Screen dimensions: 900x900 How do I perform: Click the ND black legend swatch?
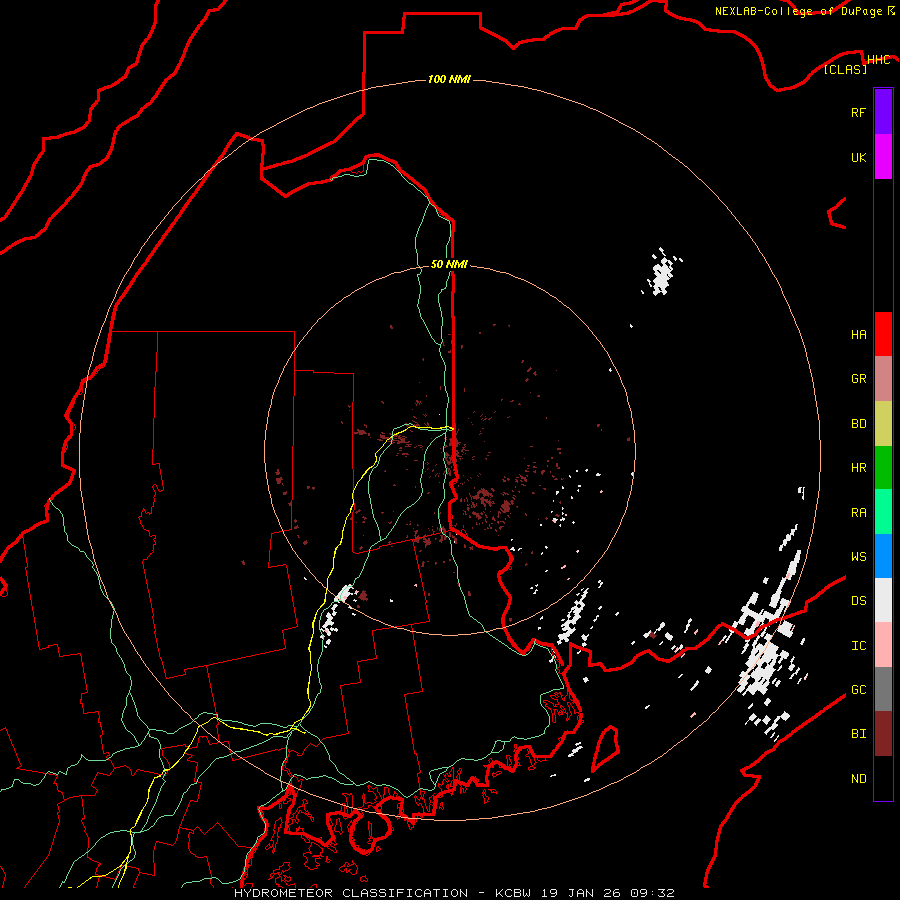pyautogui.click(x=883, y=778)
